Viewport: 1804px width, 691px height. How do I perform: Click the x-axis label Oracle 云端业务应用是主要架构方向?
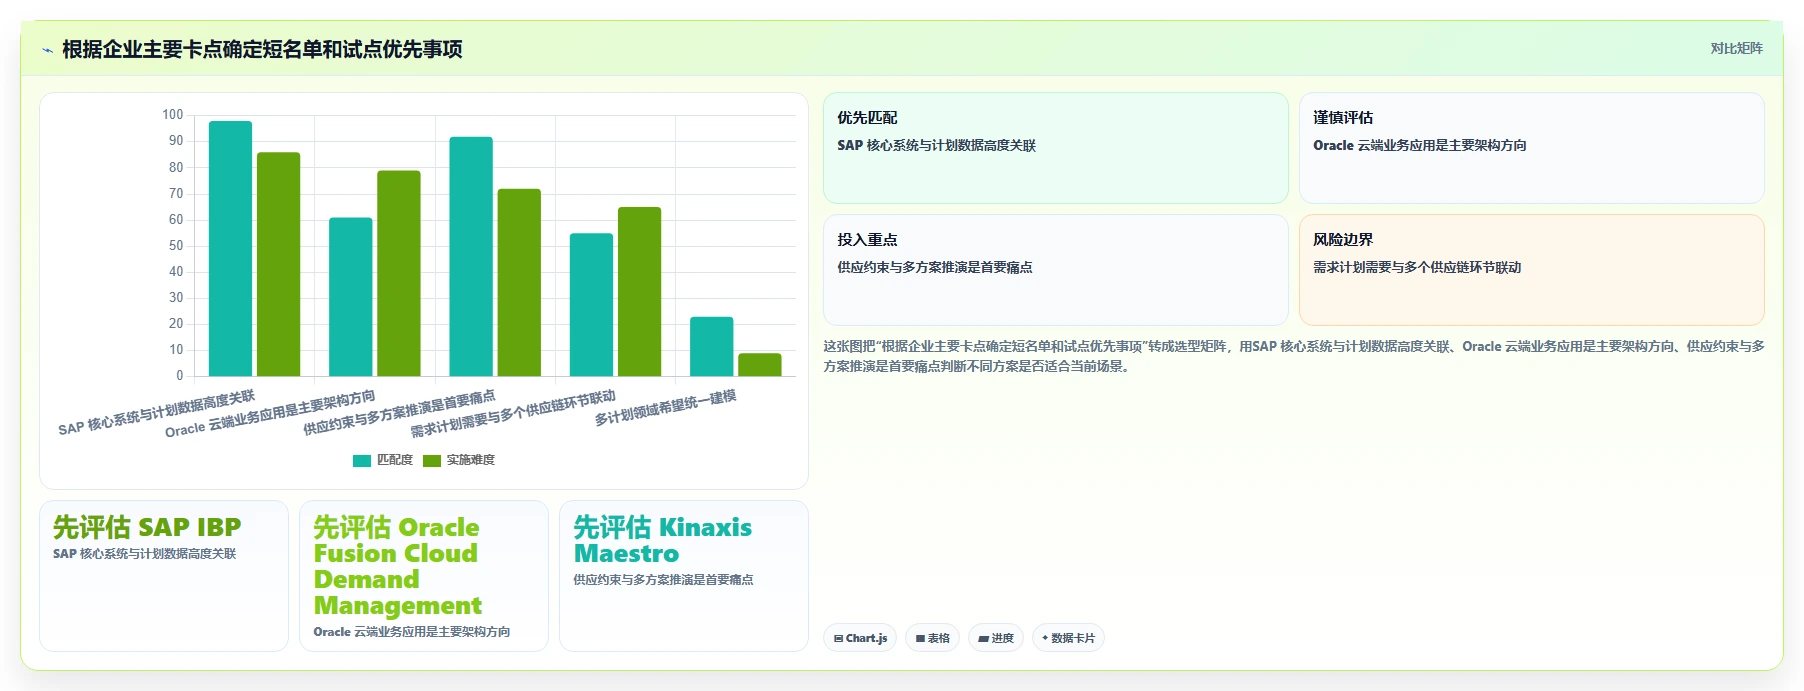[270, 413]
